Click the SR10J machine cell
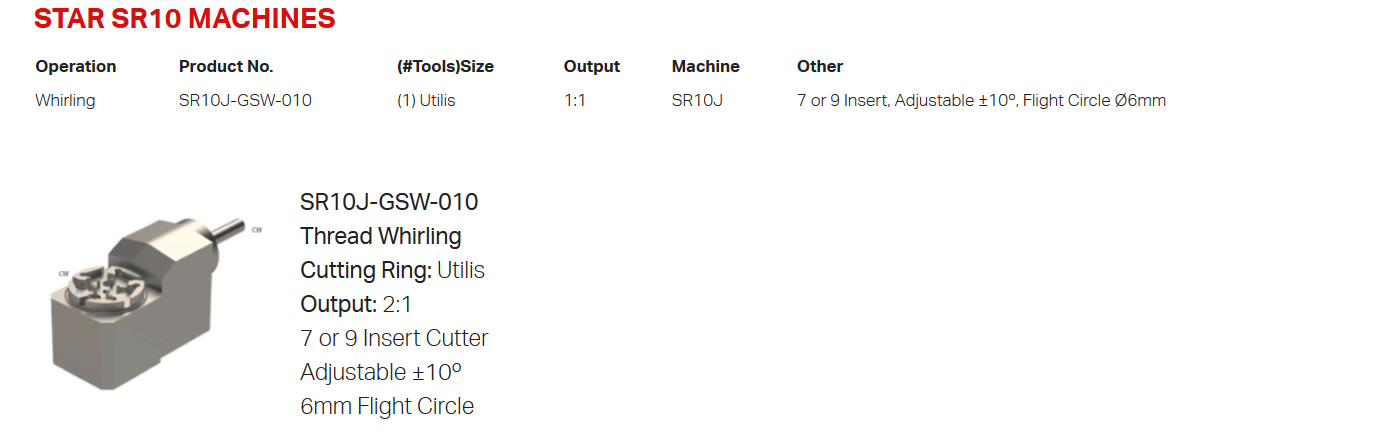1390x436 pixels. [697, 101]
